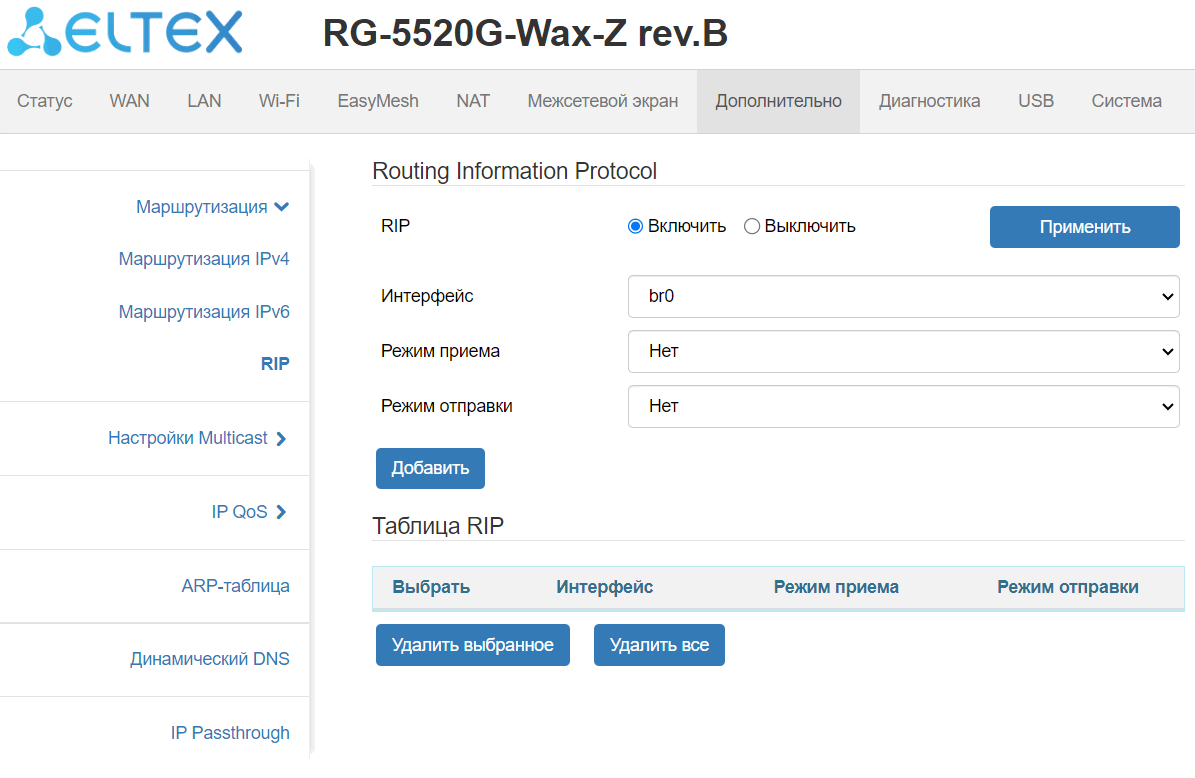1195x778 pixels.
Task: Open the Режим приема dropdown
Action: click(903, 352)
